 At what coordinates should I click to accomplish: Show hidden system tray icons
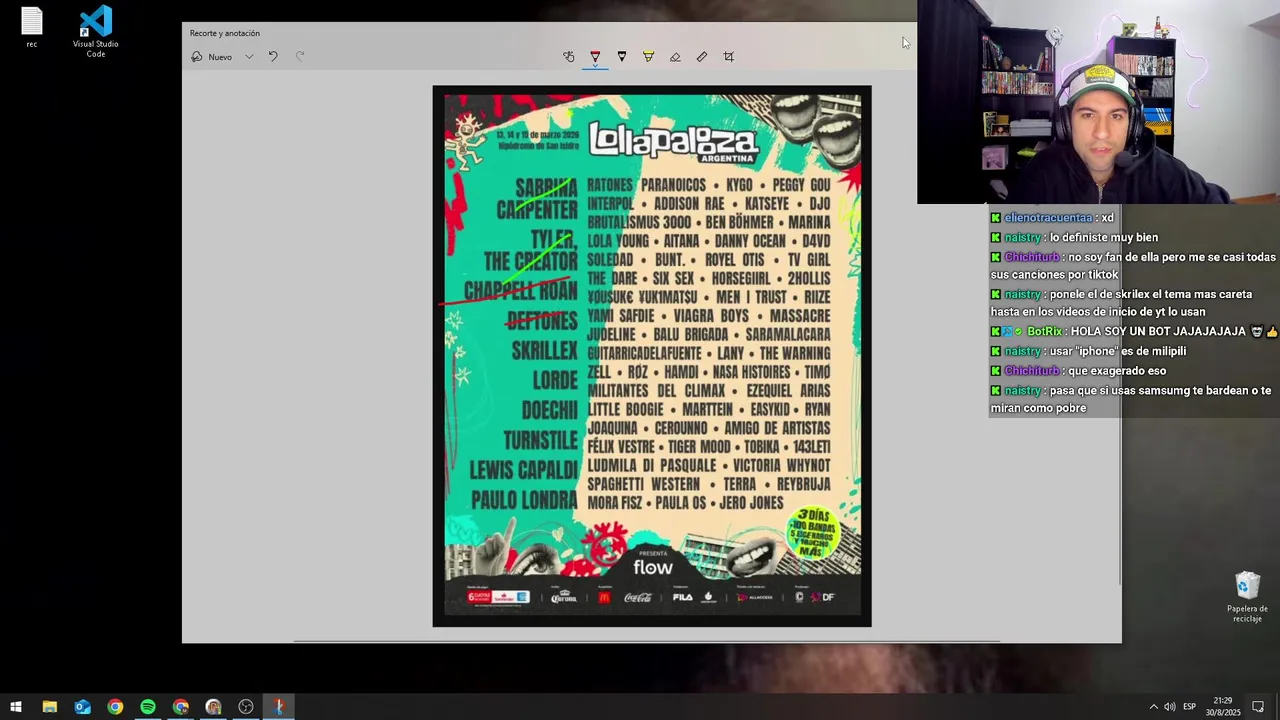point(1153,707)
